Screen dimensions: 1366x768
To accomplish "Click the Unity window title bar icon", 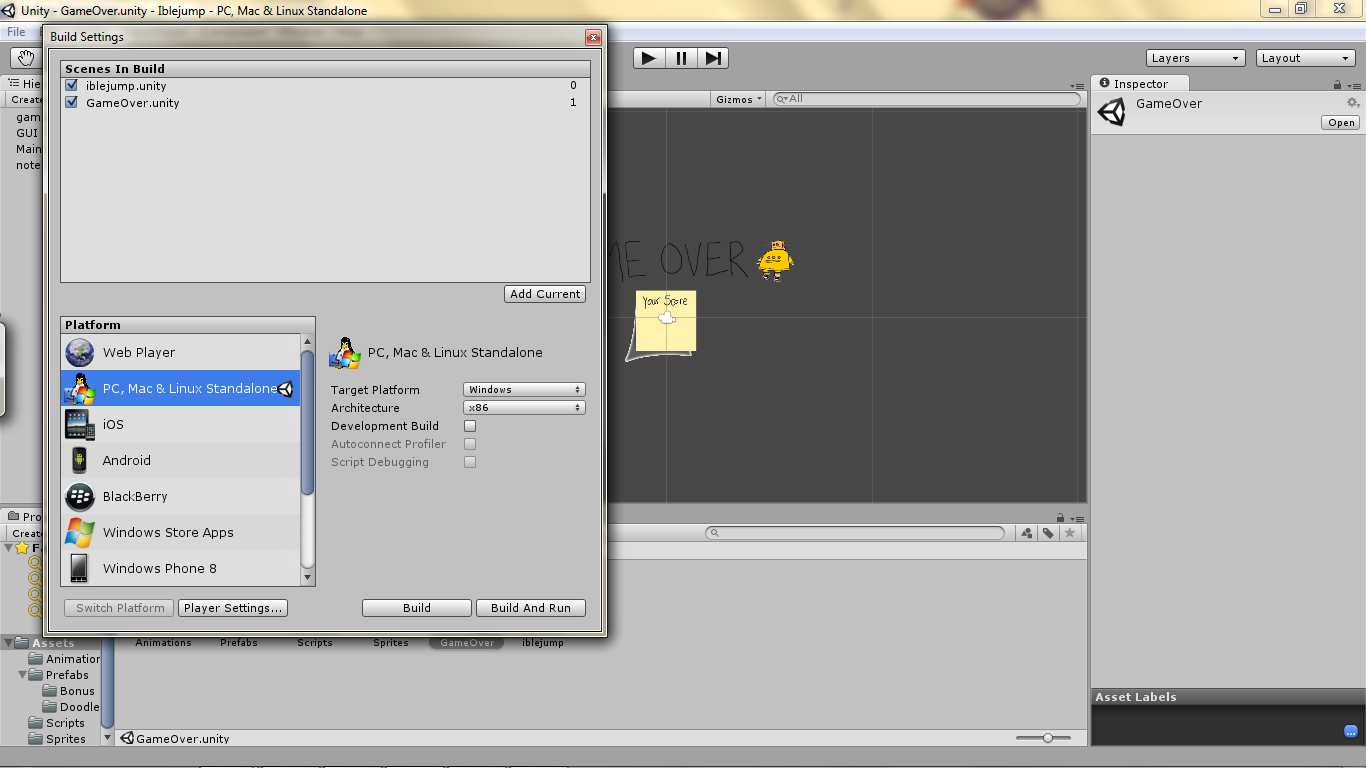I will (10, 11).
